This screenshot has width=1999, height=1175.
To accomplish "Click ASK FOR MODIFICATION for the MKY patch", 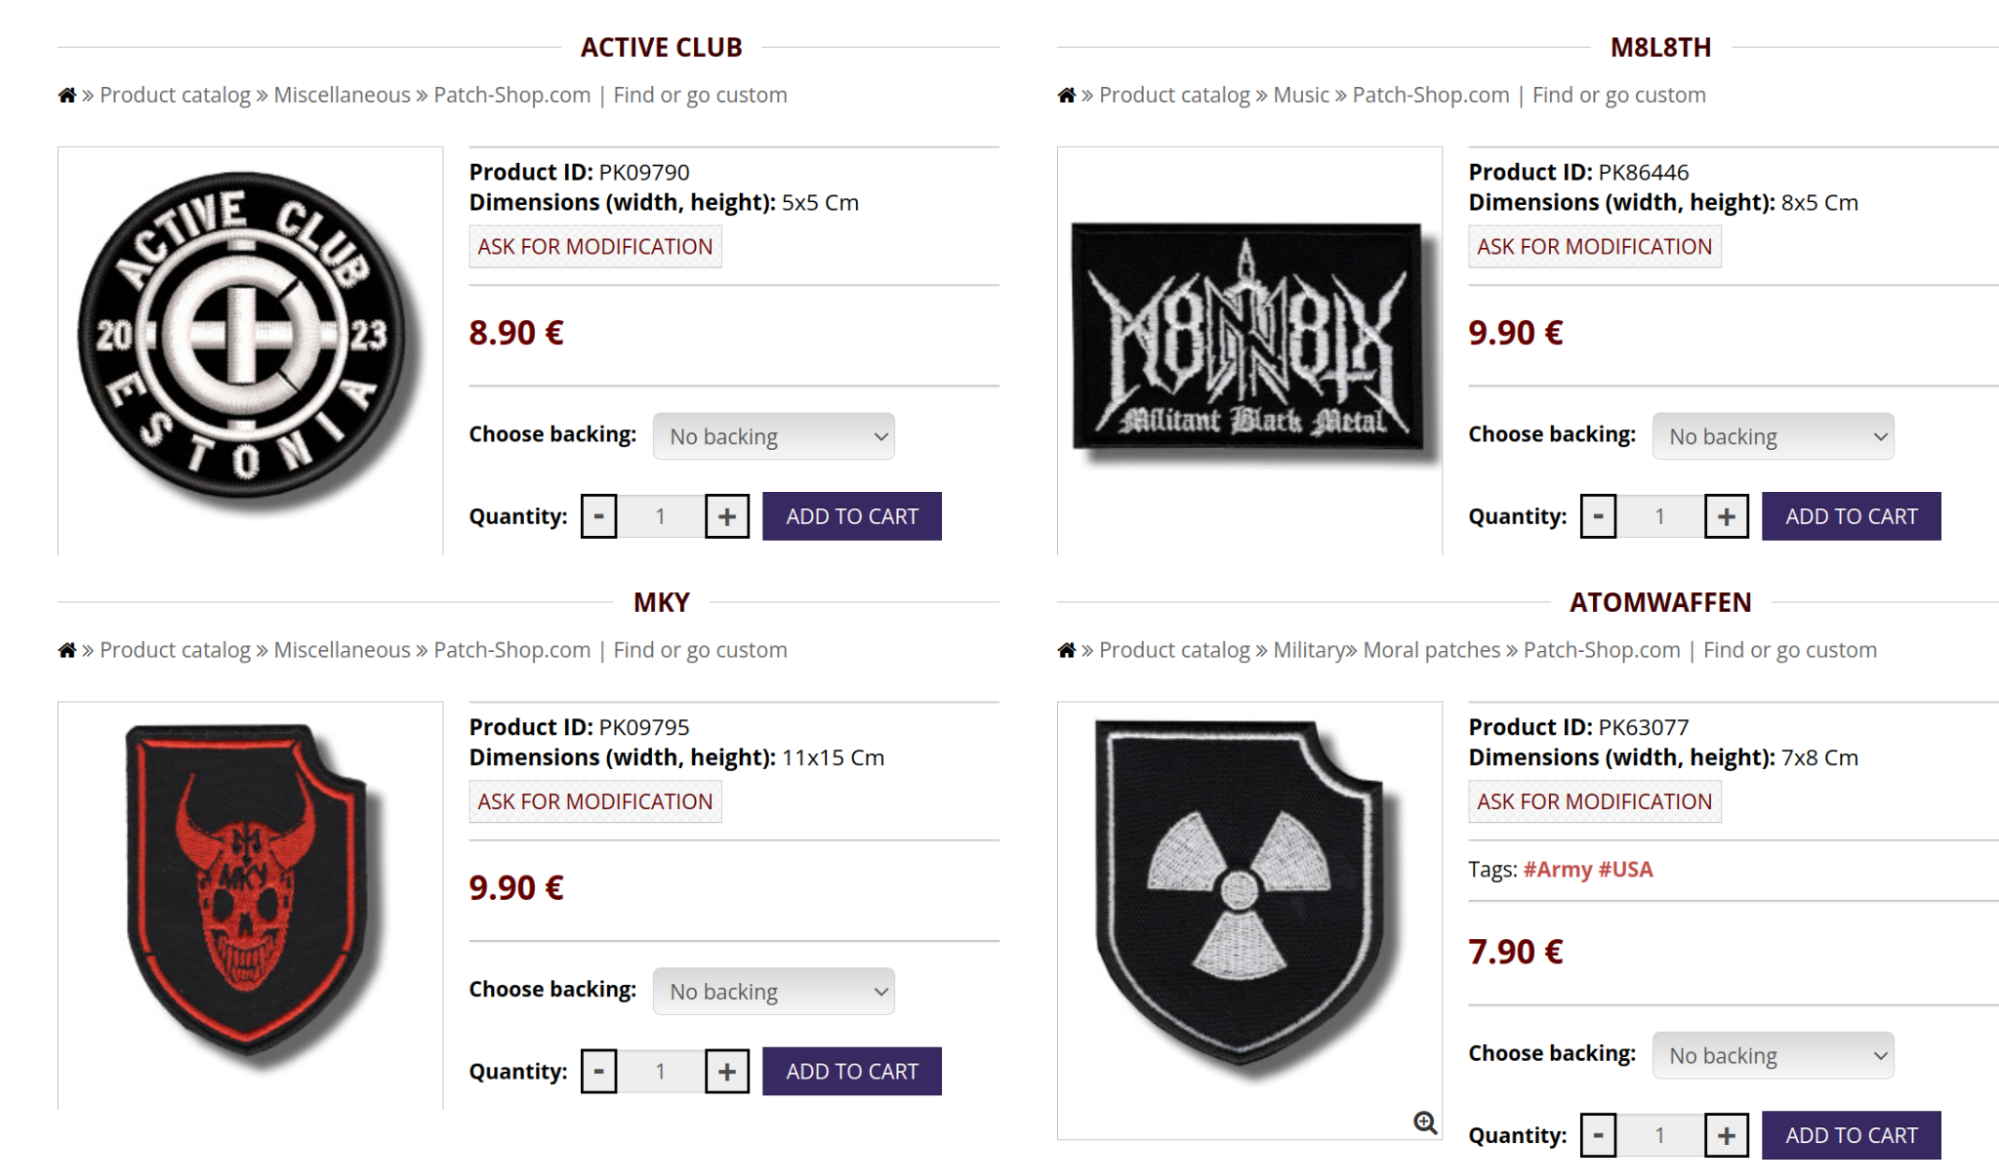I will point(594,801).
